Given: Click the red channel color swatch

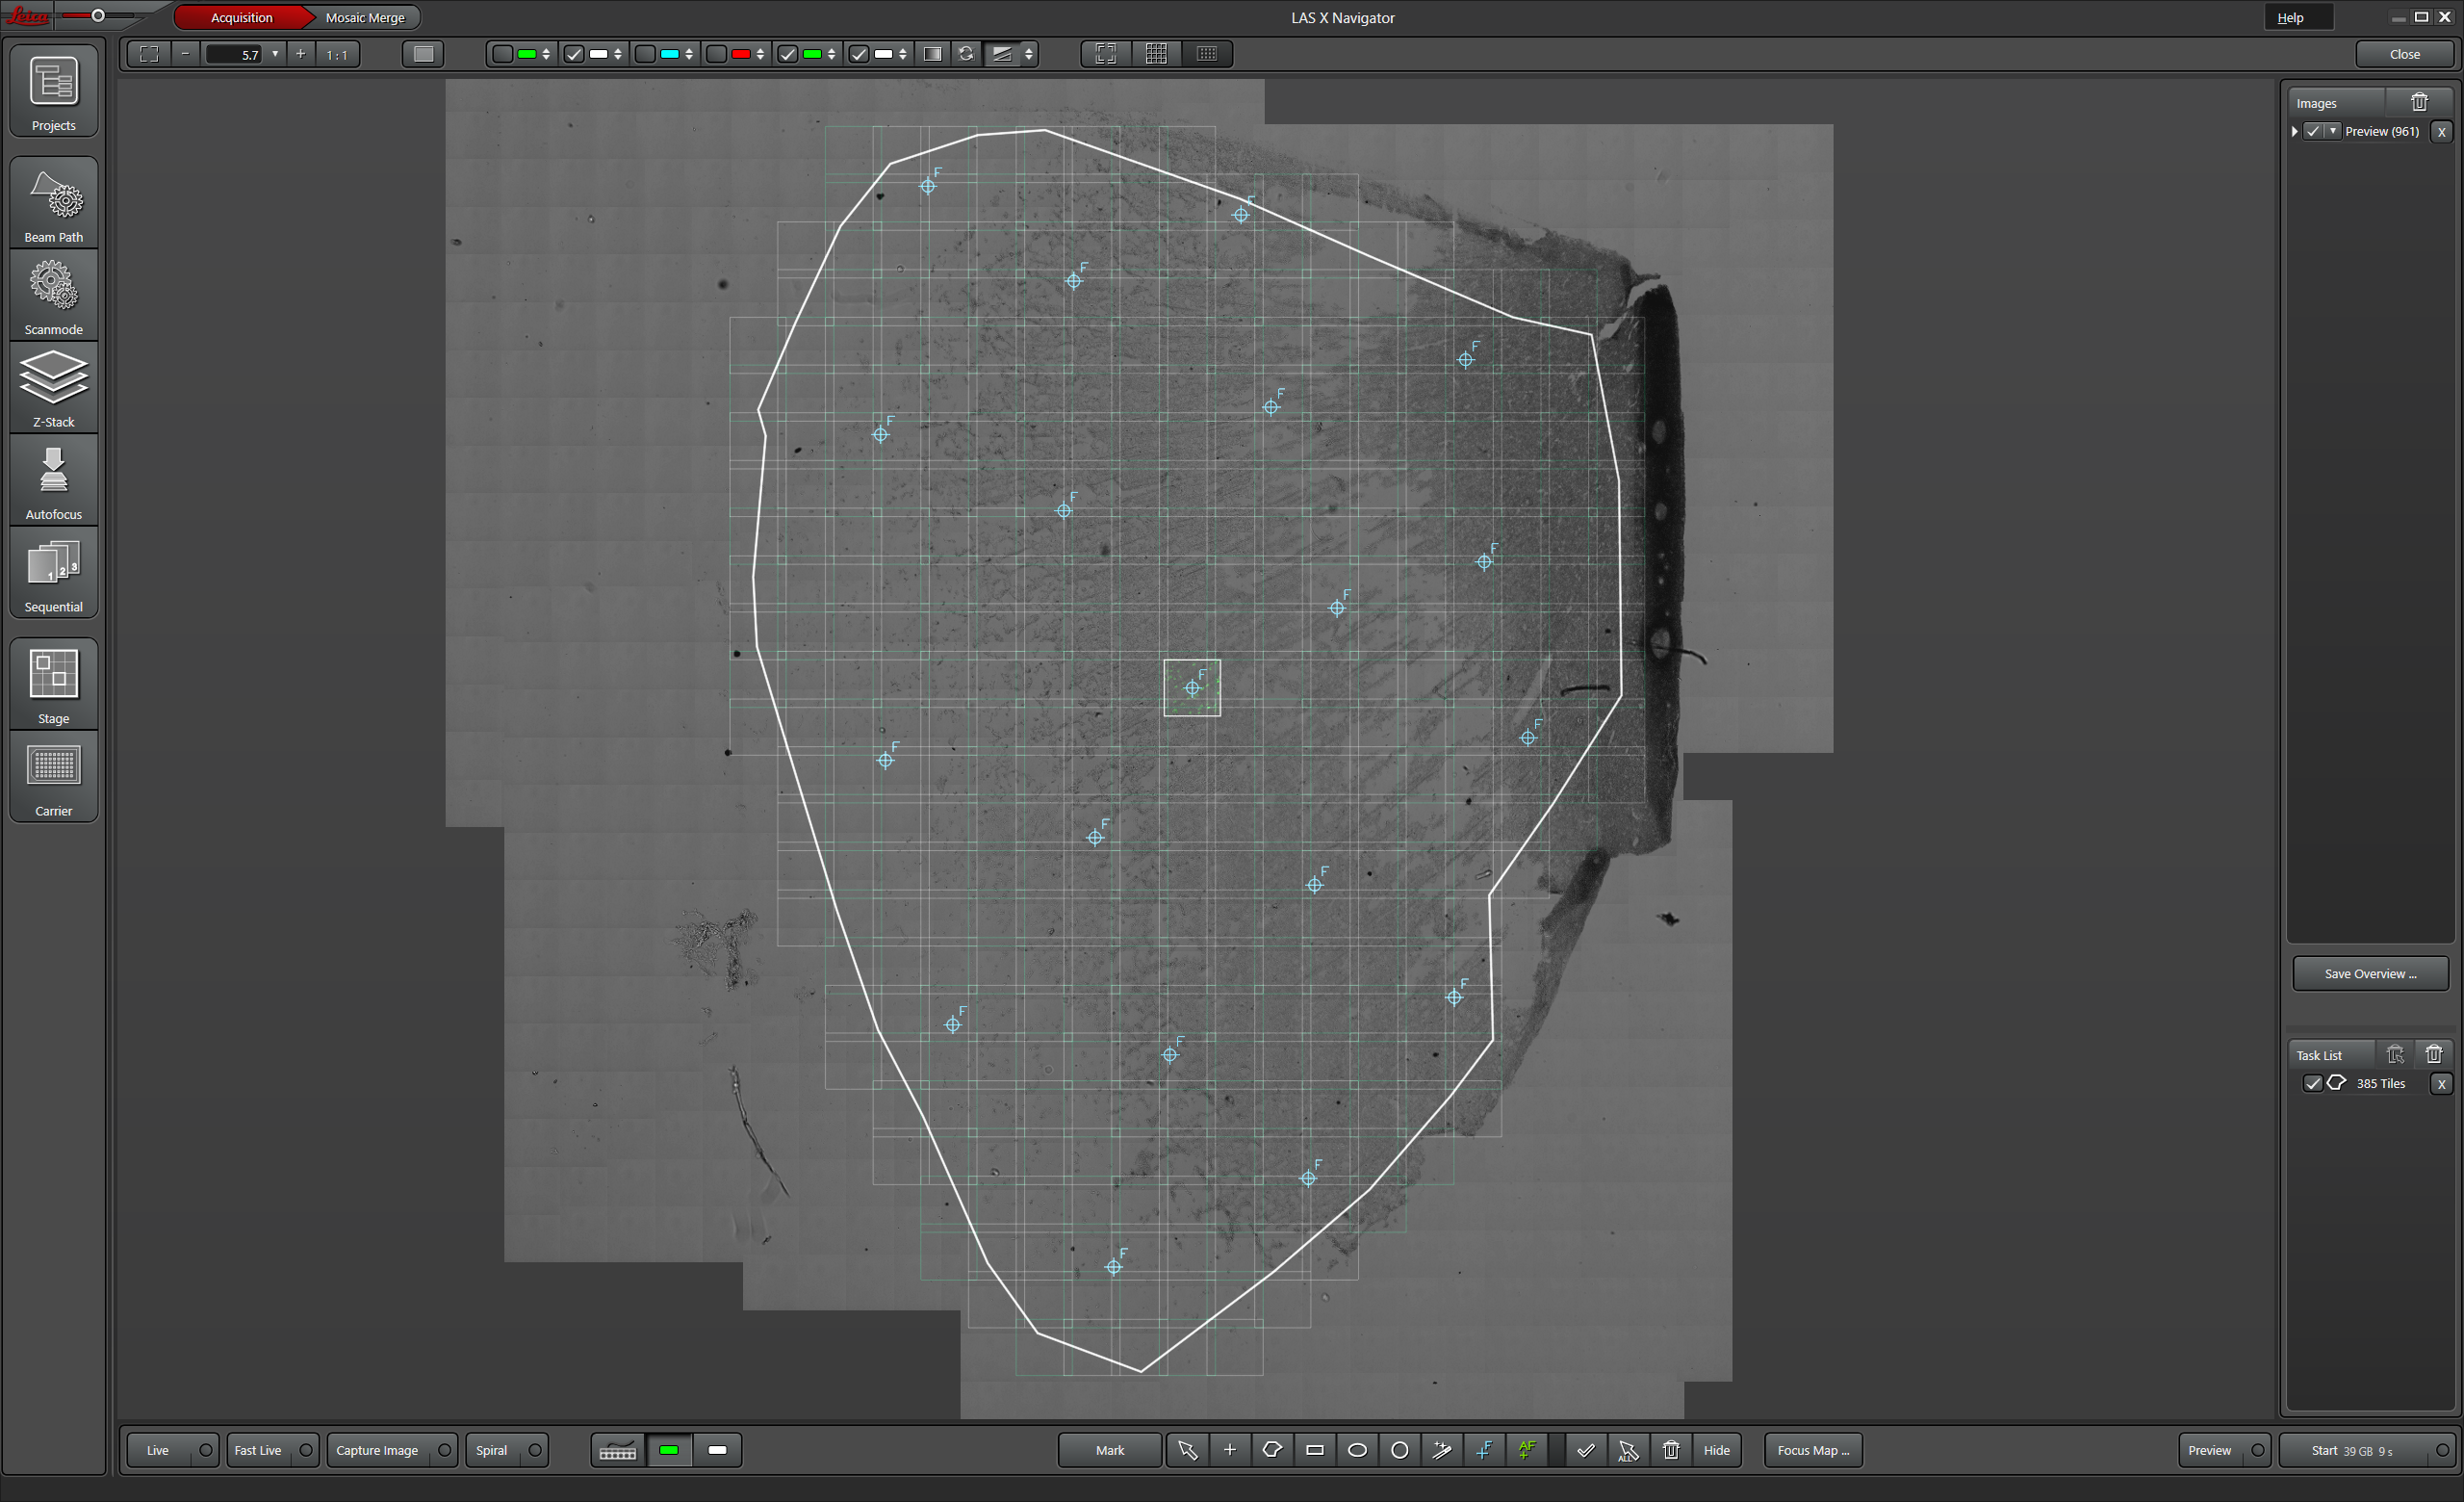Looking at the screenshot, I should pos(741,54).
